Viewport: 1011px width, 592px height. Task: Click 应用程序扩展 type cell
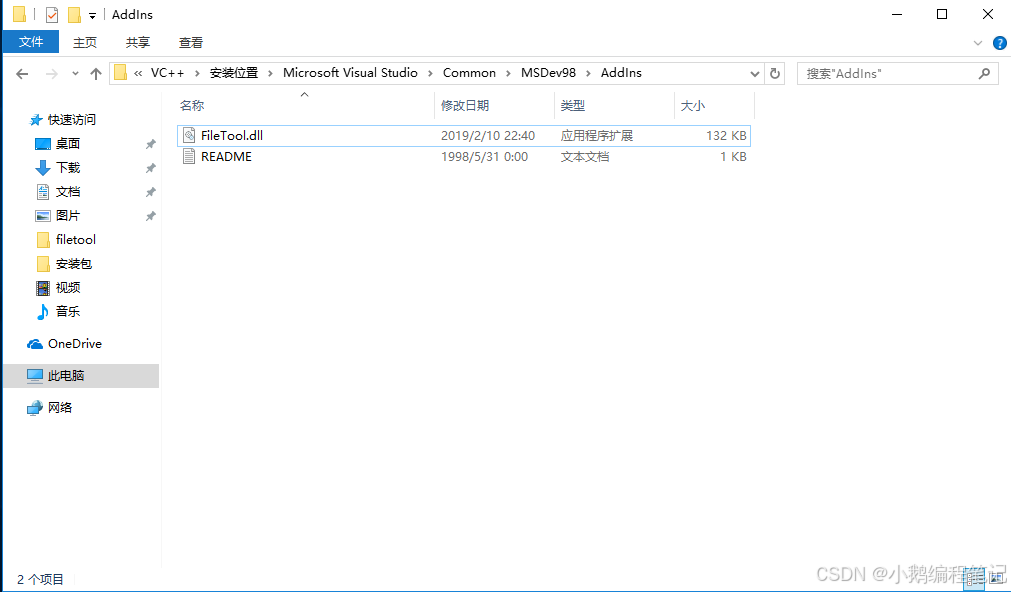click(x=597, y=135)
